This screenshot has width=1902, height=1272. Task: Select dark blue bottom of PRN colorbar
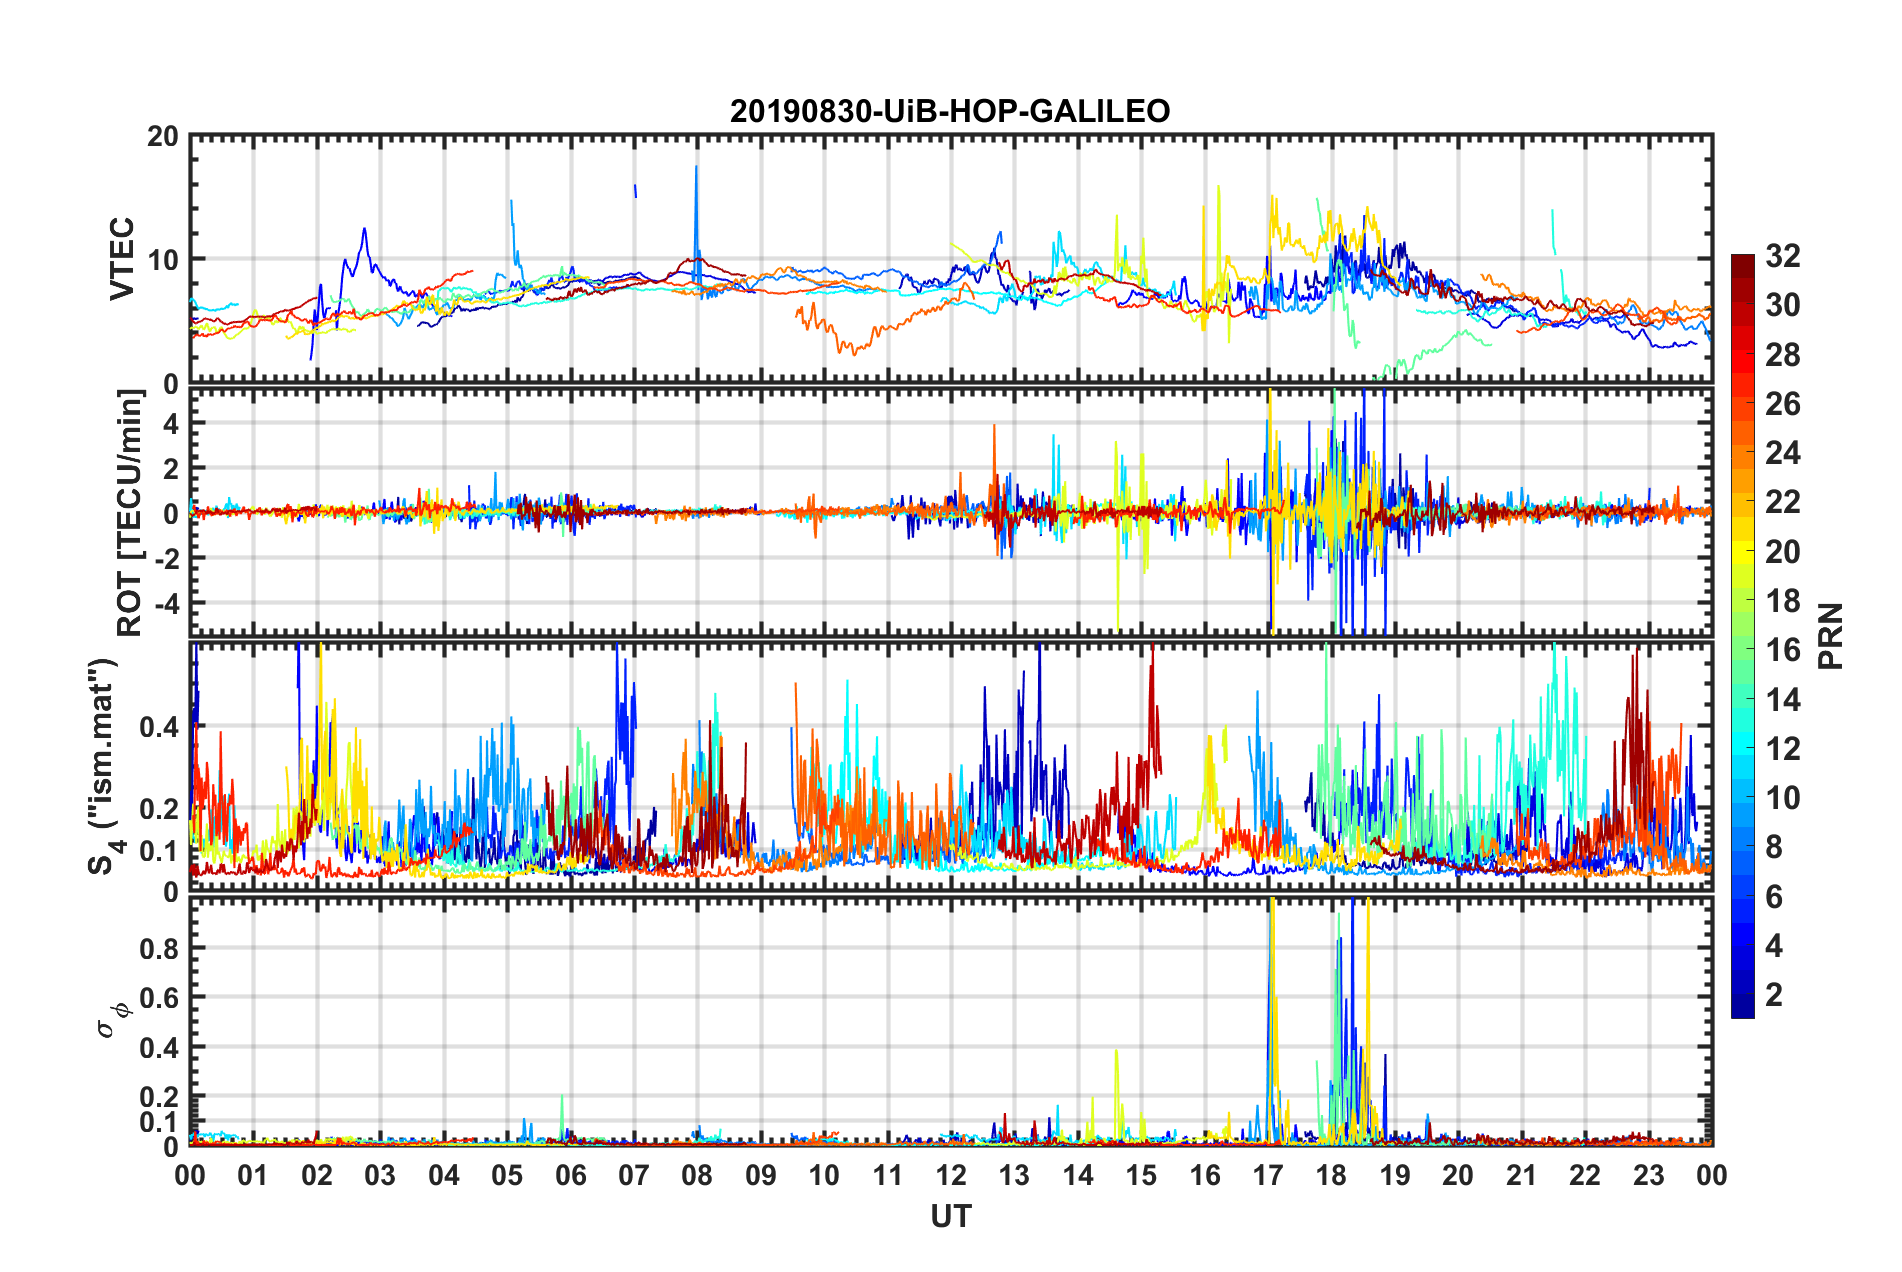(x=1742, y=1011)
